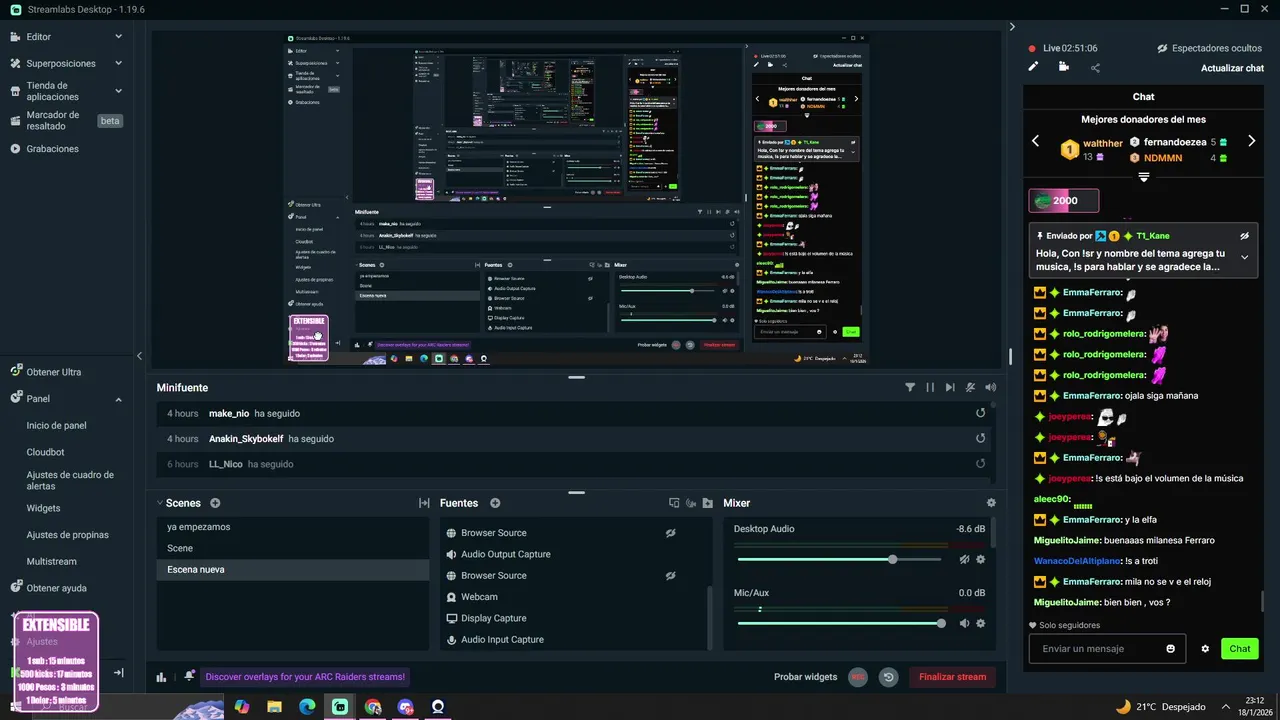This screenshot has height=720, width=1280.
Task: Open scene transitions next to Scenes
Action: click(x=424, y=503)
